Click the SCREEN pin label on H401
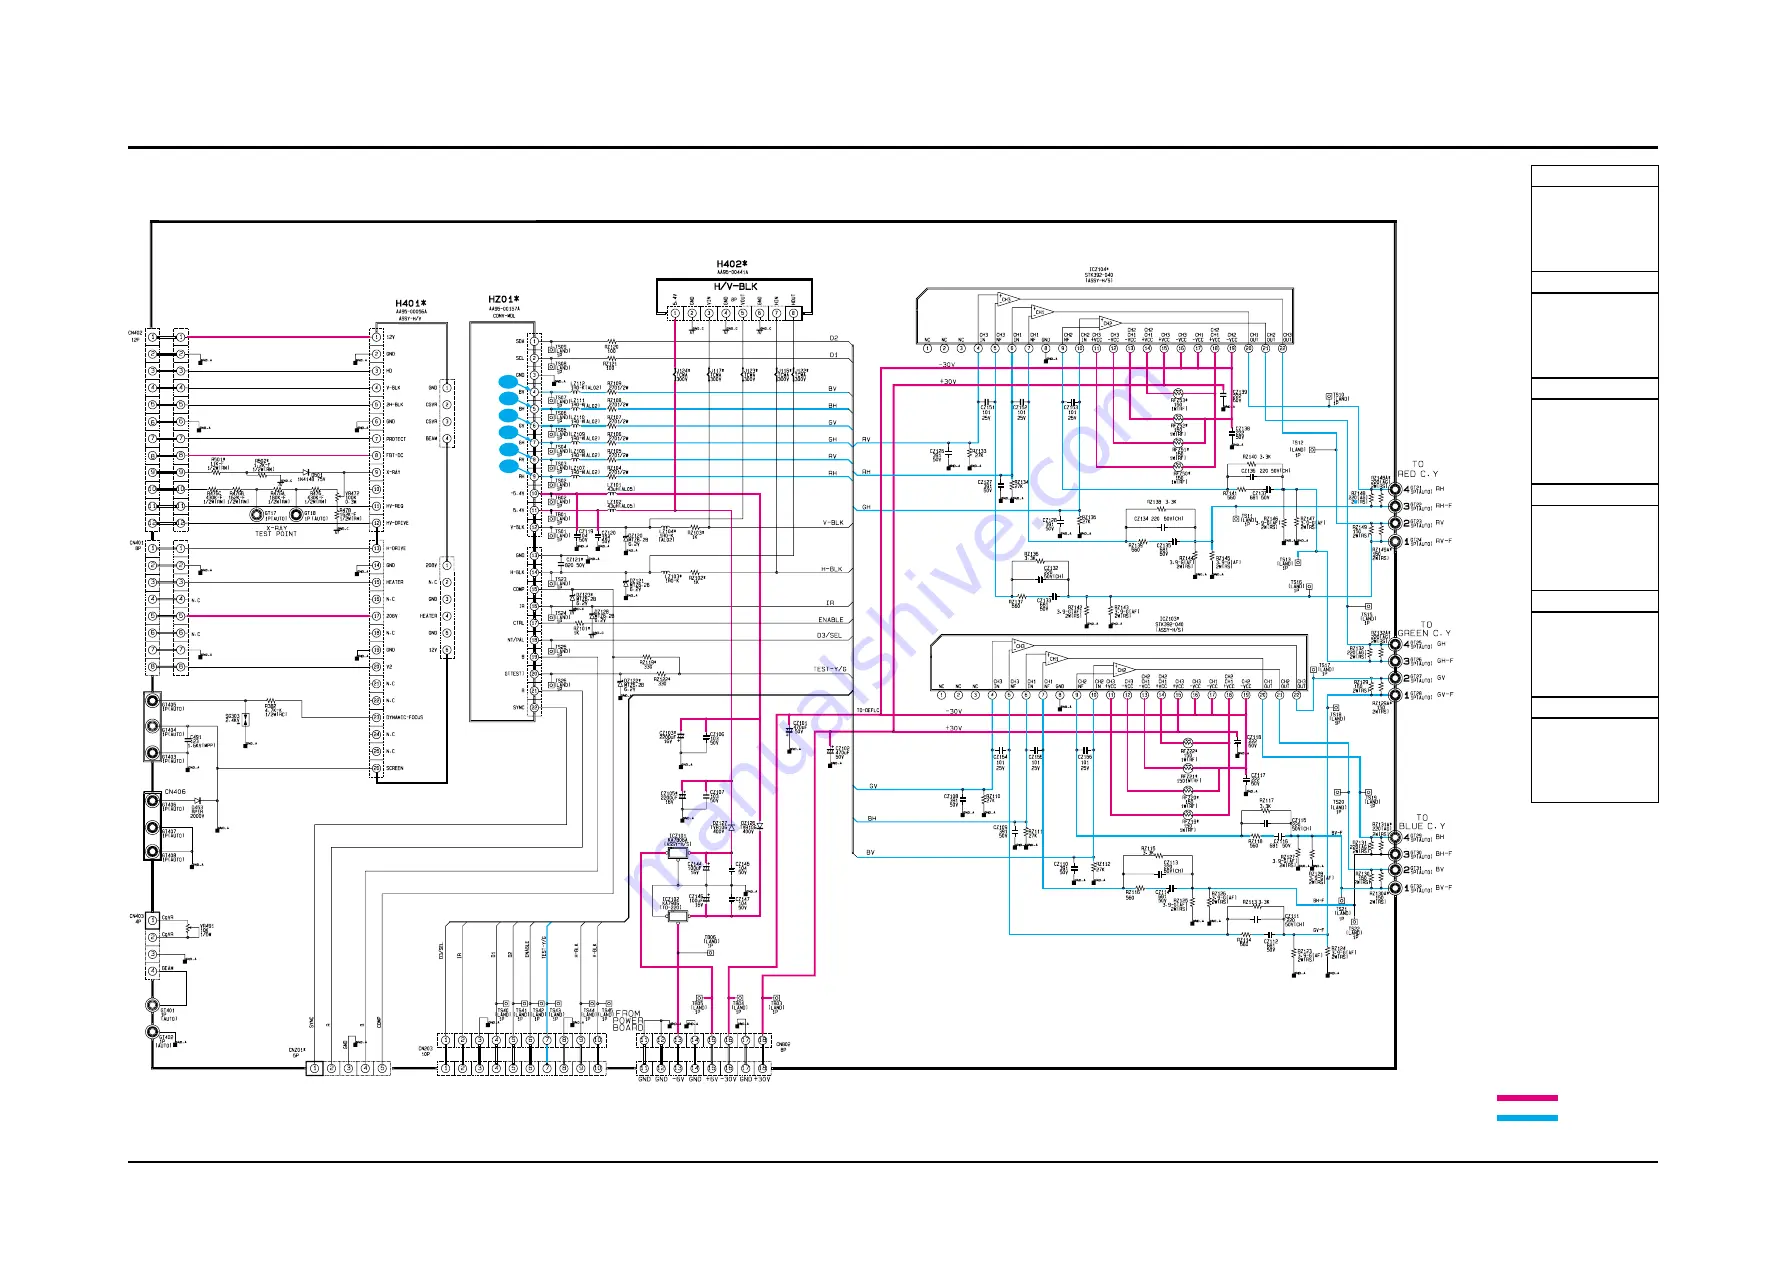The width and height of the screenshot is (1787, 1263). pos(395,768)
